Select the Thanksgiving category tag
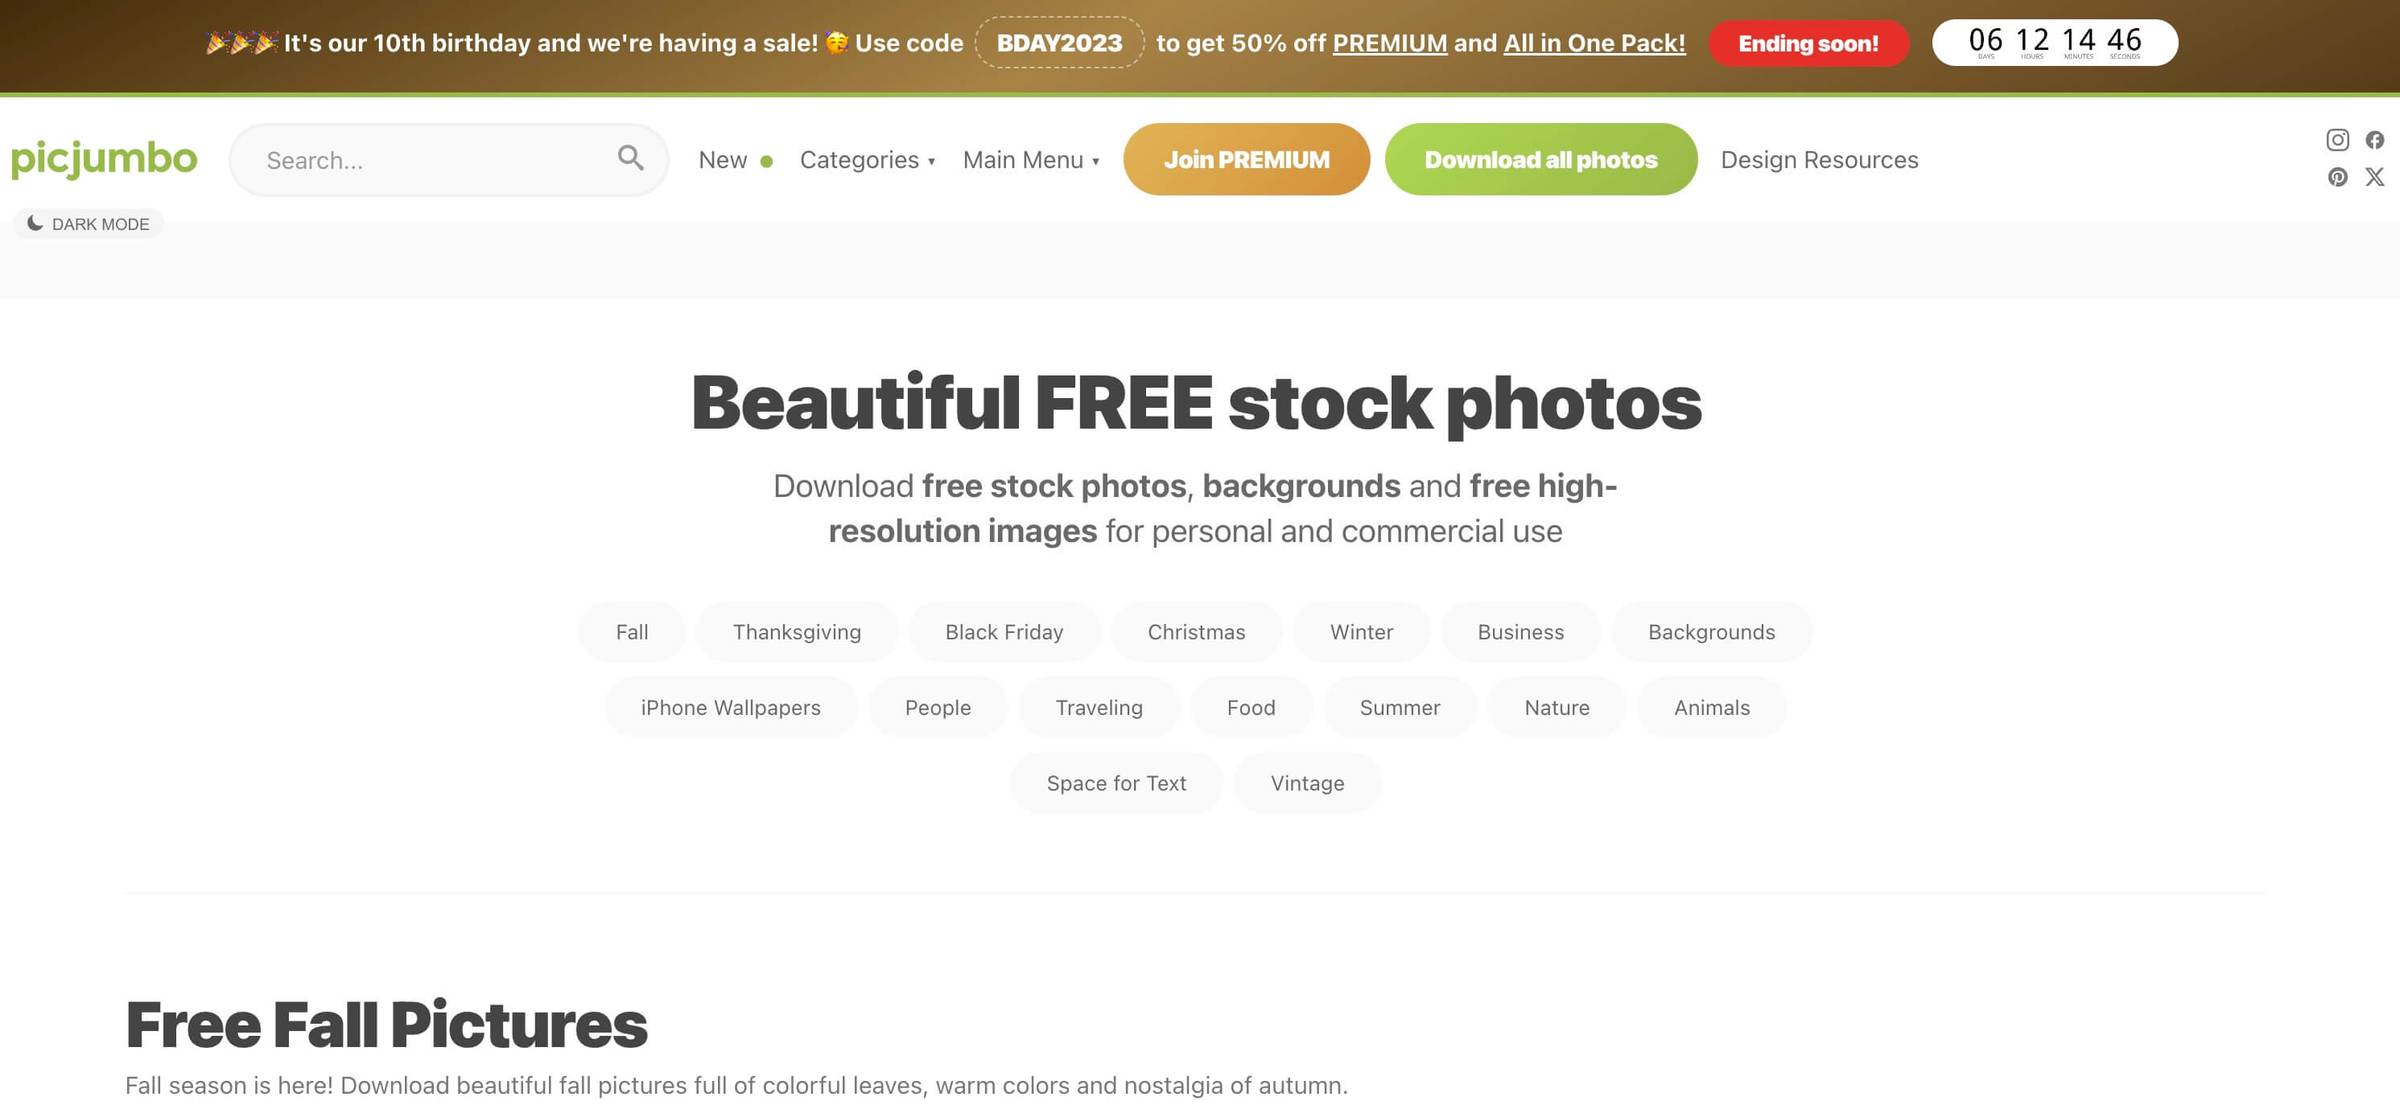2400x1105 pixels. point(797,632)
